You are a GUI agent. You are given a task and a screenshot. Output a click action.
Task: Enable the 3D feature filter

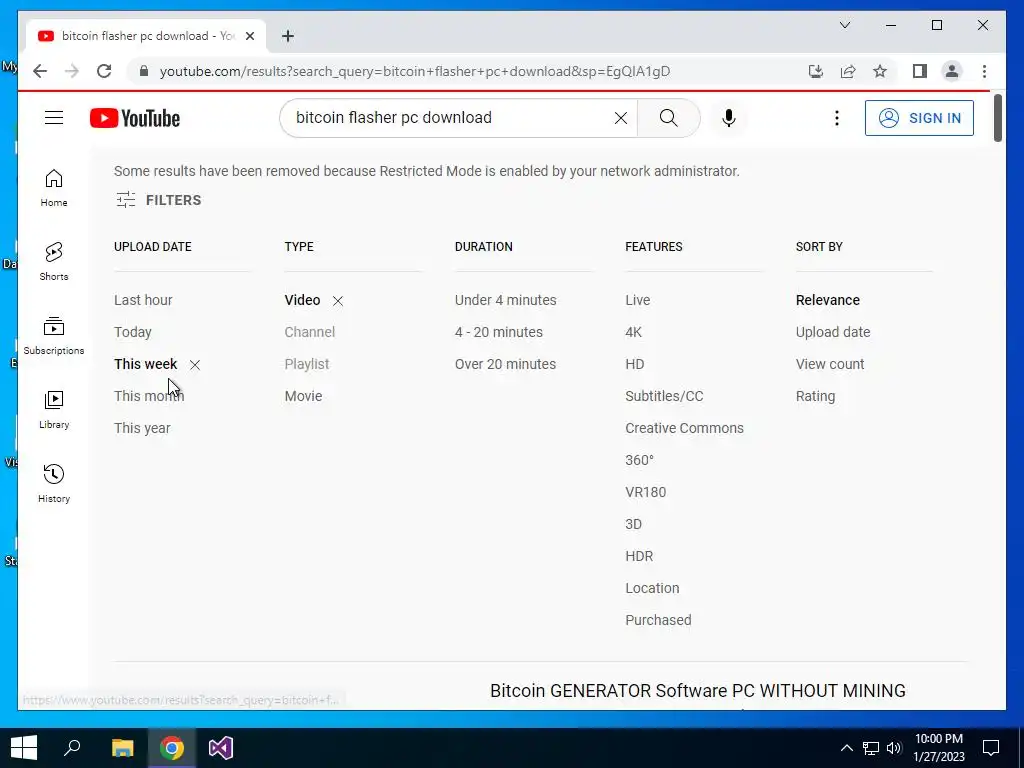(633, 524)
